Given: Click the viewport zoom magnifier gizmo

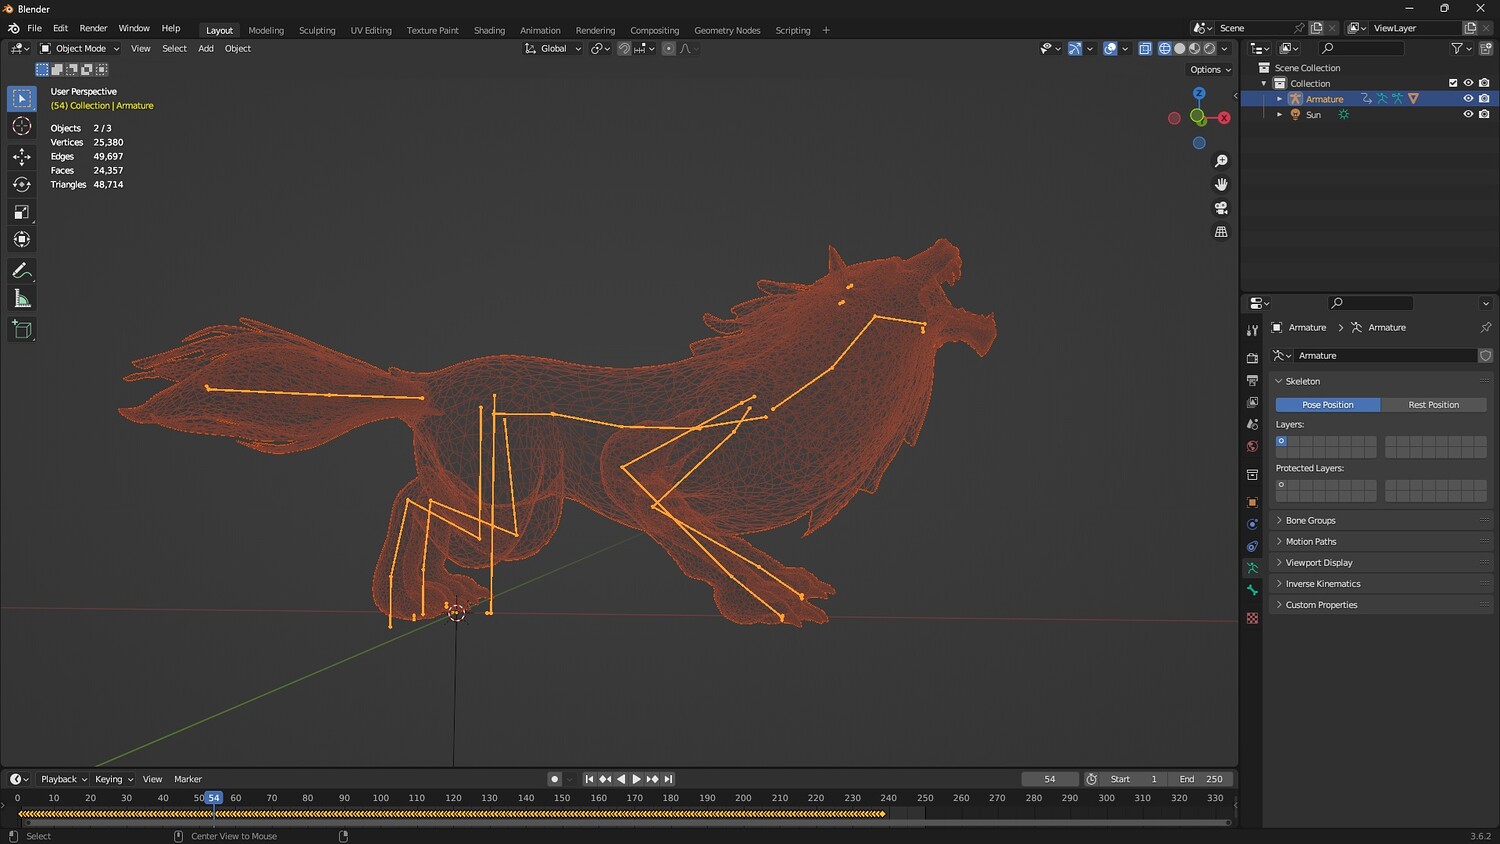Looking at the screenshot, I should (x=1221, y=161).
